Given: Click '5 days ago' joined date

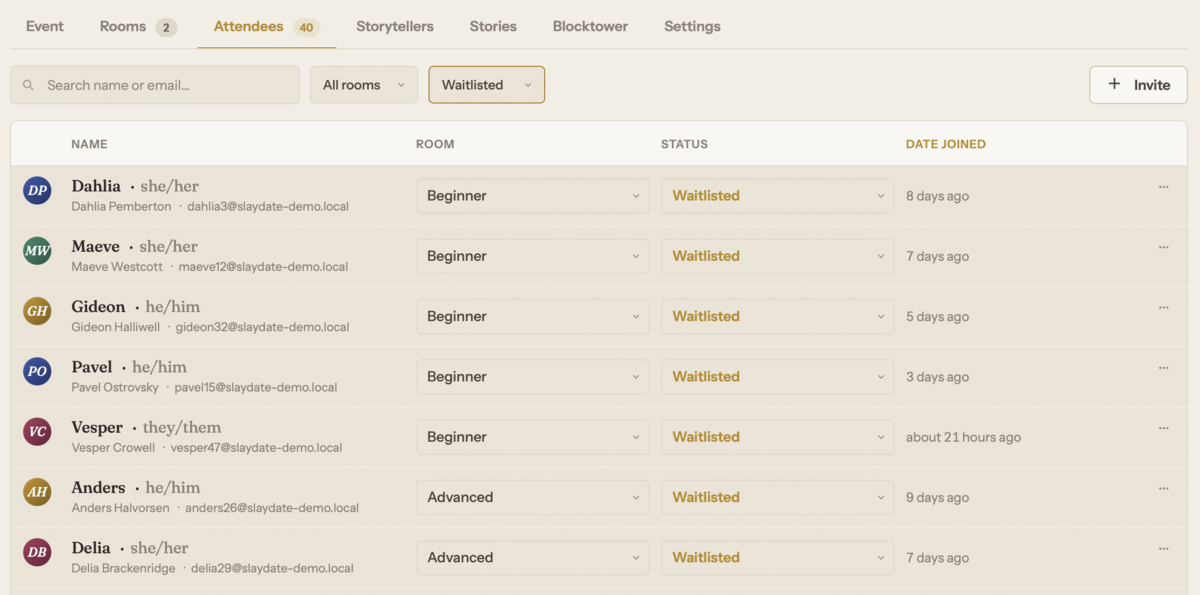Looking at the screenshot, I should pyautogui.click(x=937, y=316).
